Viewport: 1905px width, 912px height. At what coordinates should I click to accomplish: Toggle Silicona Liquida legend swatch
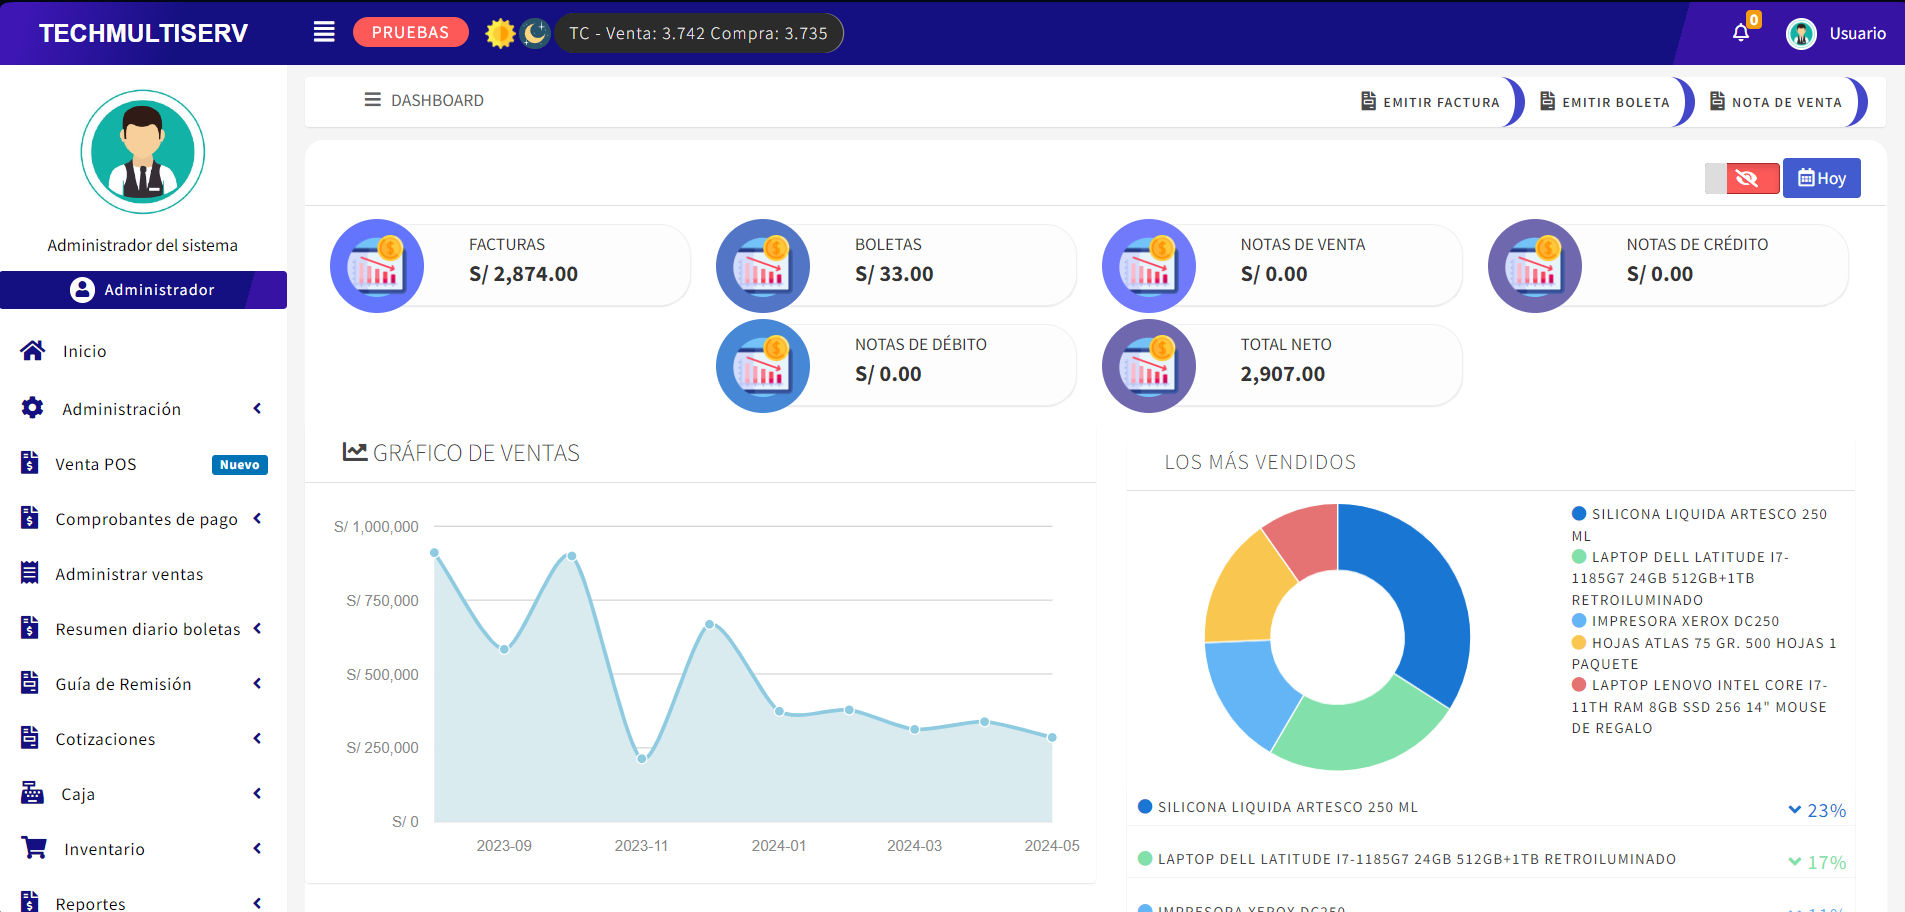pyautogui.click(x=1579, y=514)
